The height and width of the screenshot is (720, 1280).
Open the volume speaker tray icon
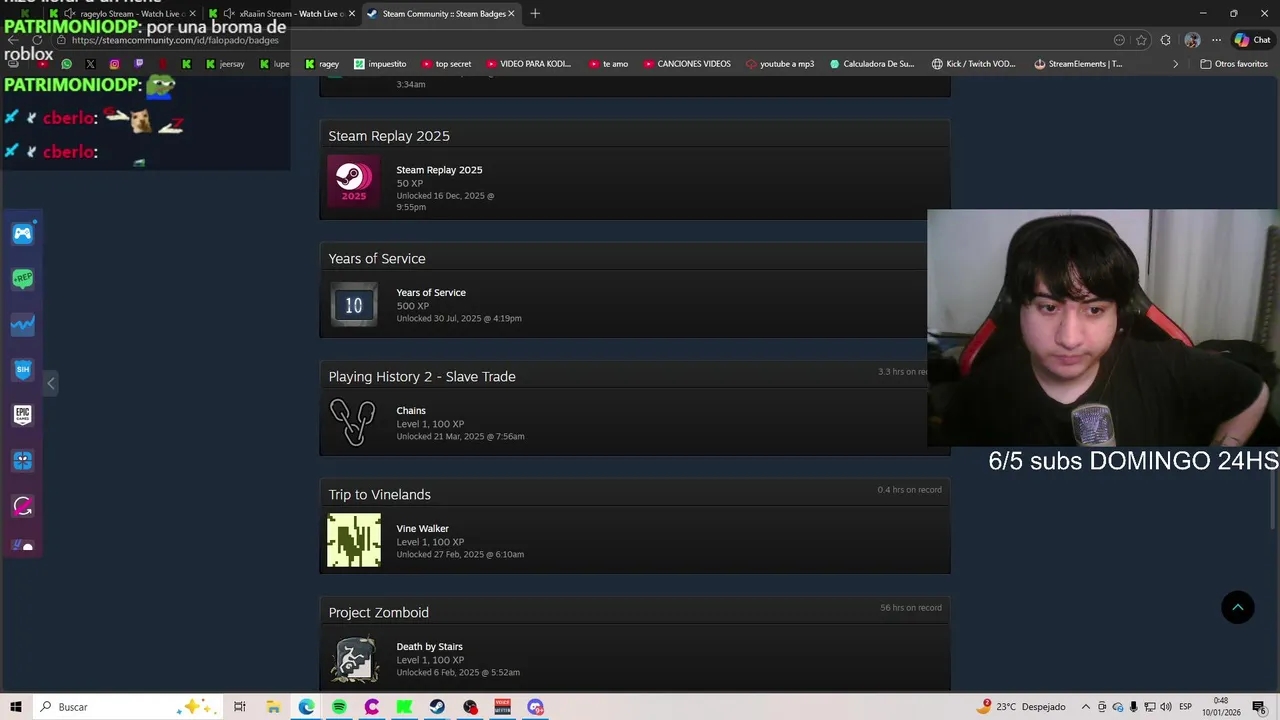(x=1165, y=707)
